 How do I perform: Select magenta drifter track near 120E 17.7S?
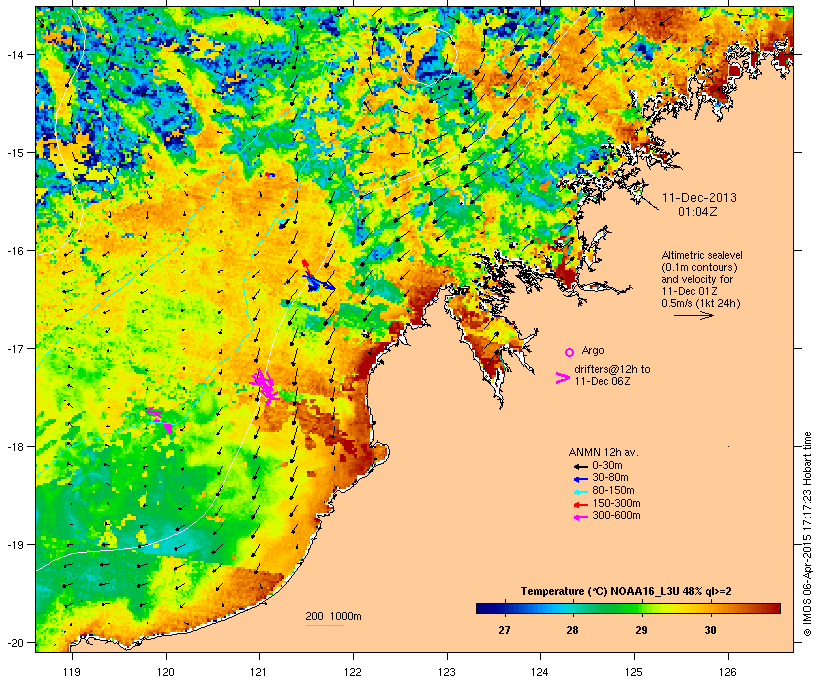[160, 420]
